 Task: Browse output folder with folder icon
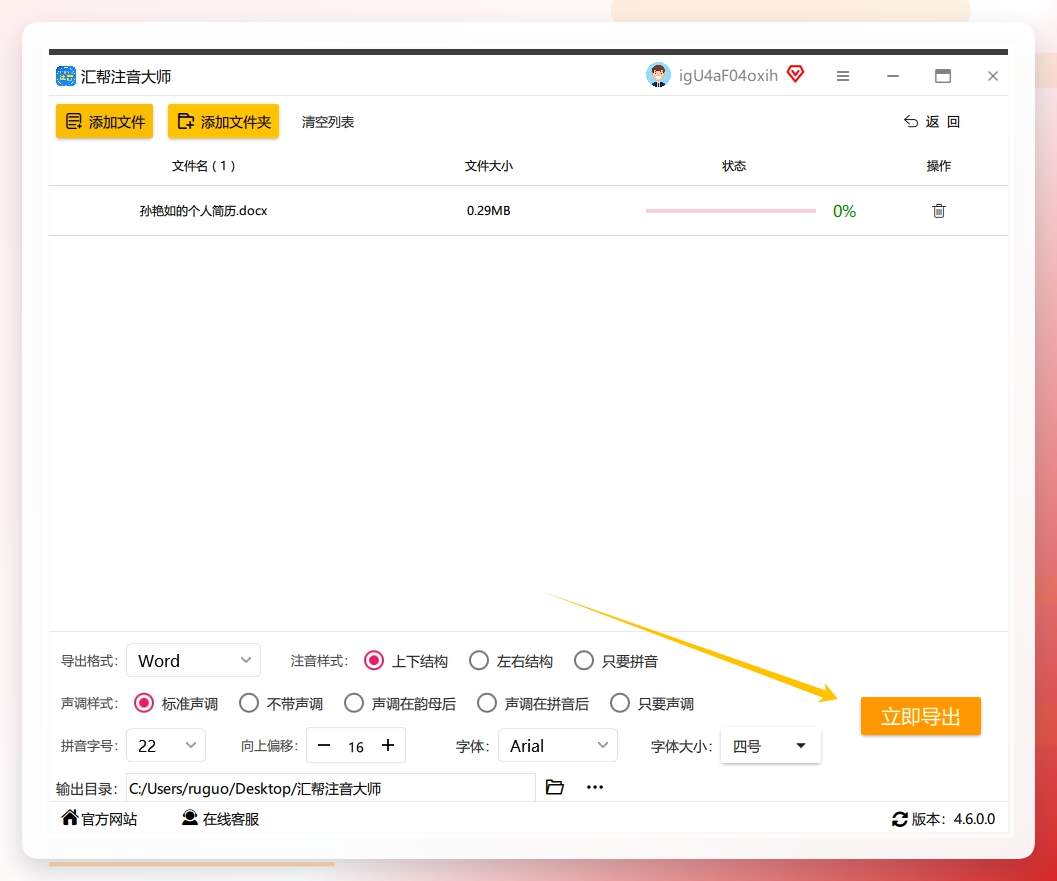(554, 787)
